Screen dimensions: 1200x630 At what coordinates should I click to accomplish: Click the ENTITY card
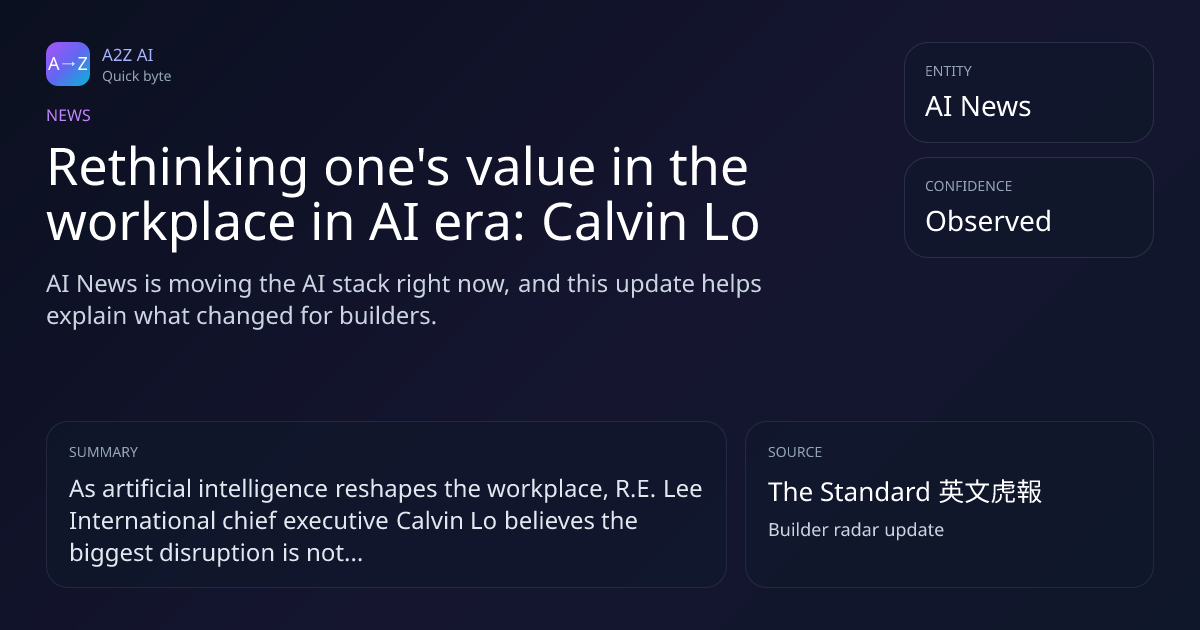[x=1029, y=92]
